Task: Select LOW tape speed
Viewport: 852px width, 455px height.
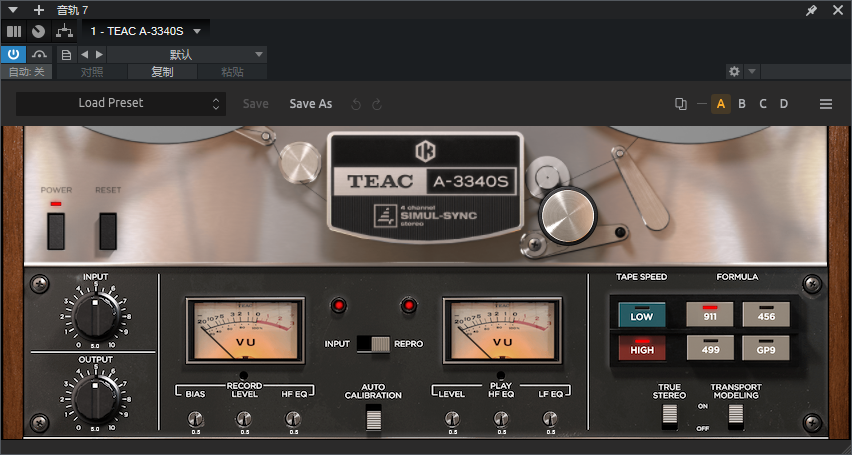Action: point(642,315)
